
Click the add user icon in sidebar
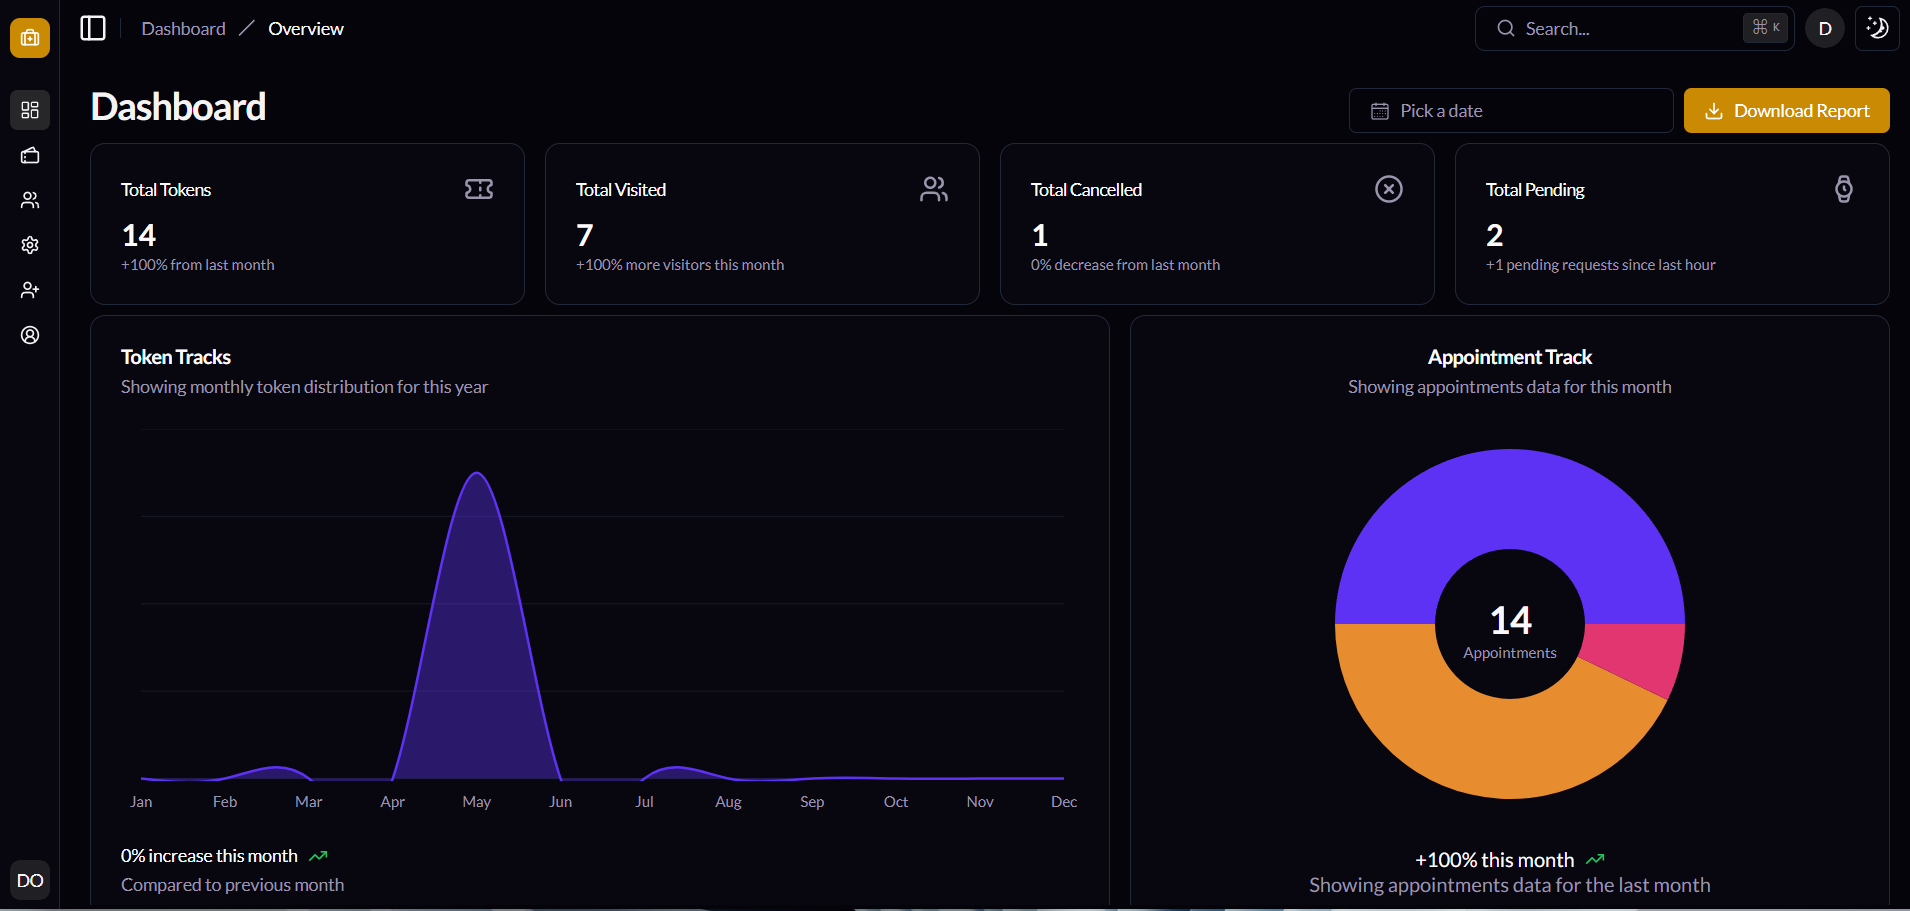[x=30, y=290]
